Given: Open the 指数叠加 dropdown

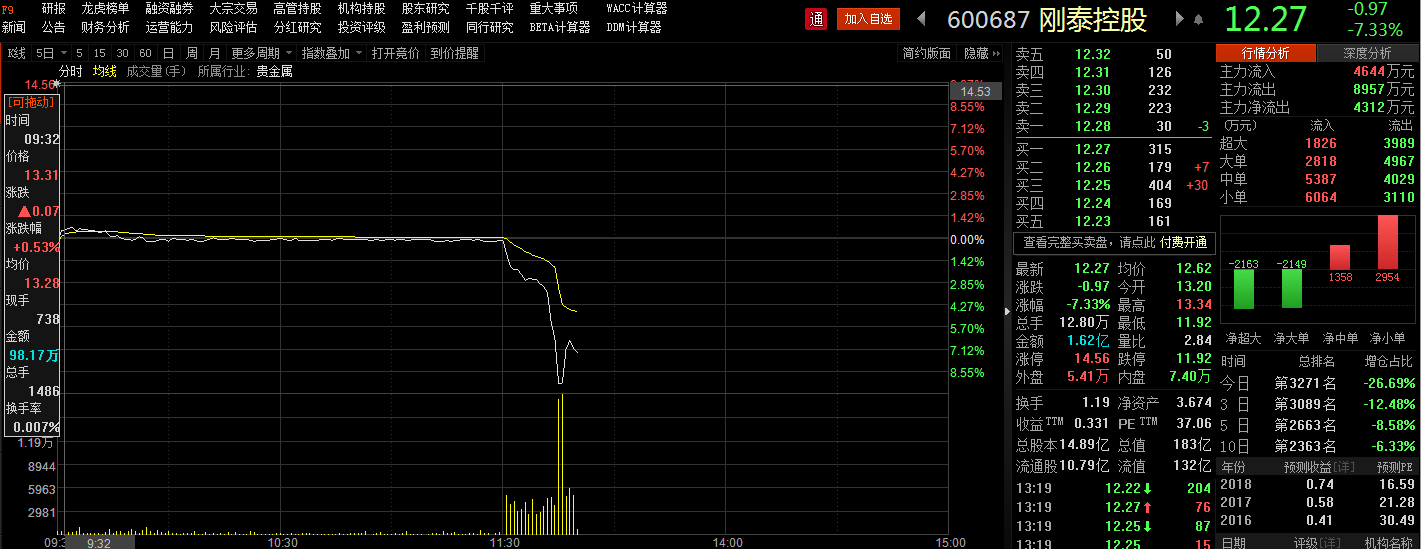Looking at the screenshot, I should click(331, 53).
